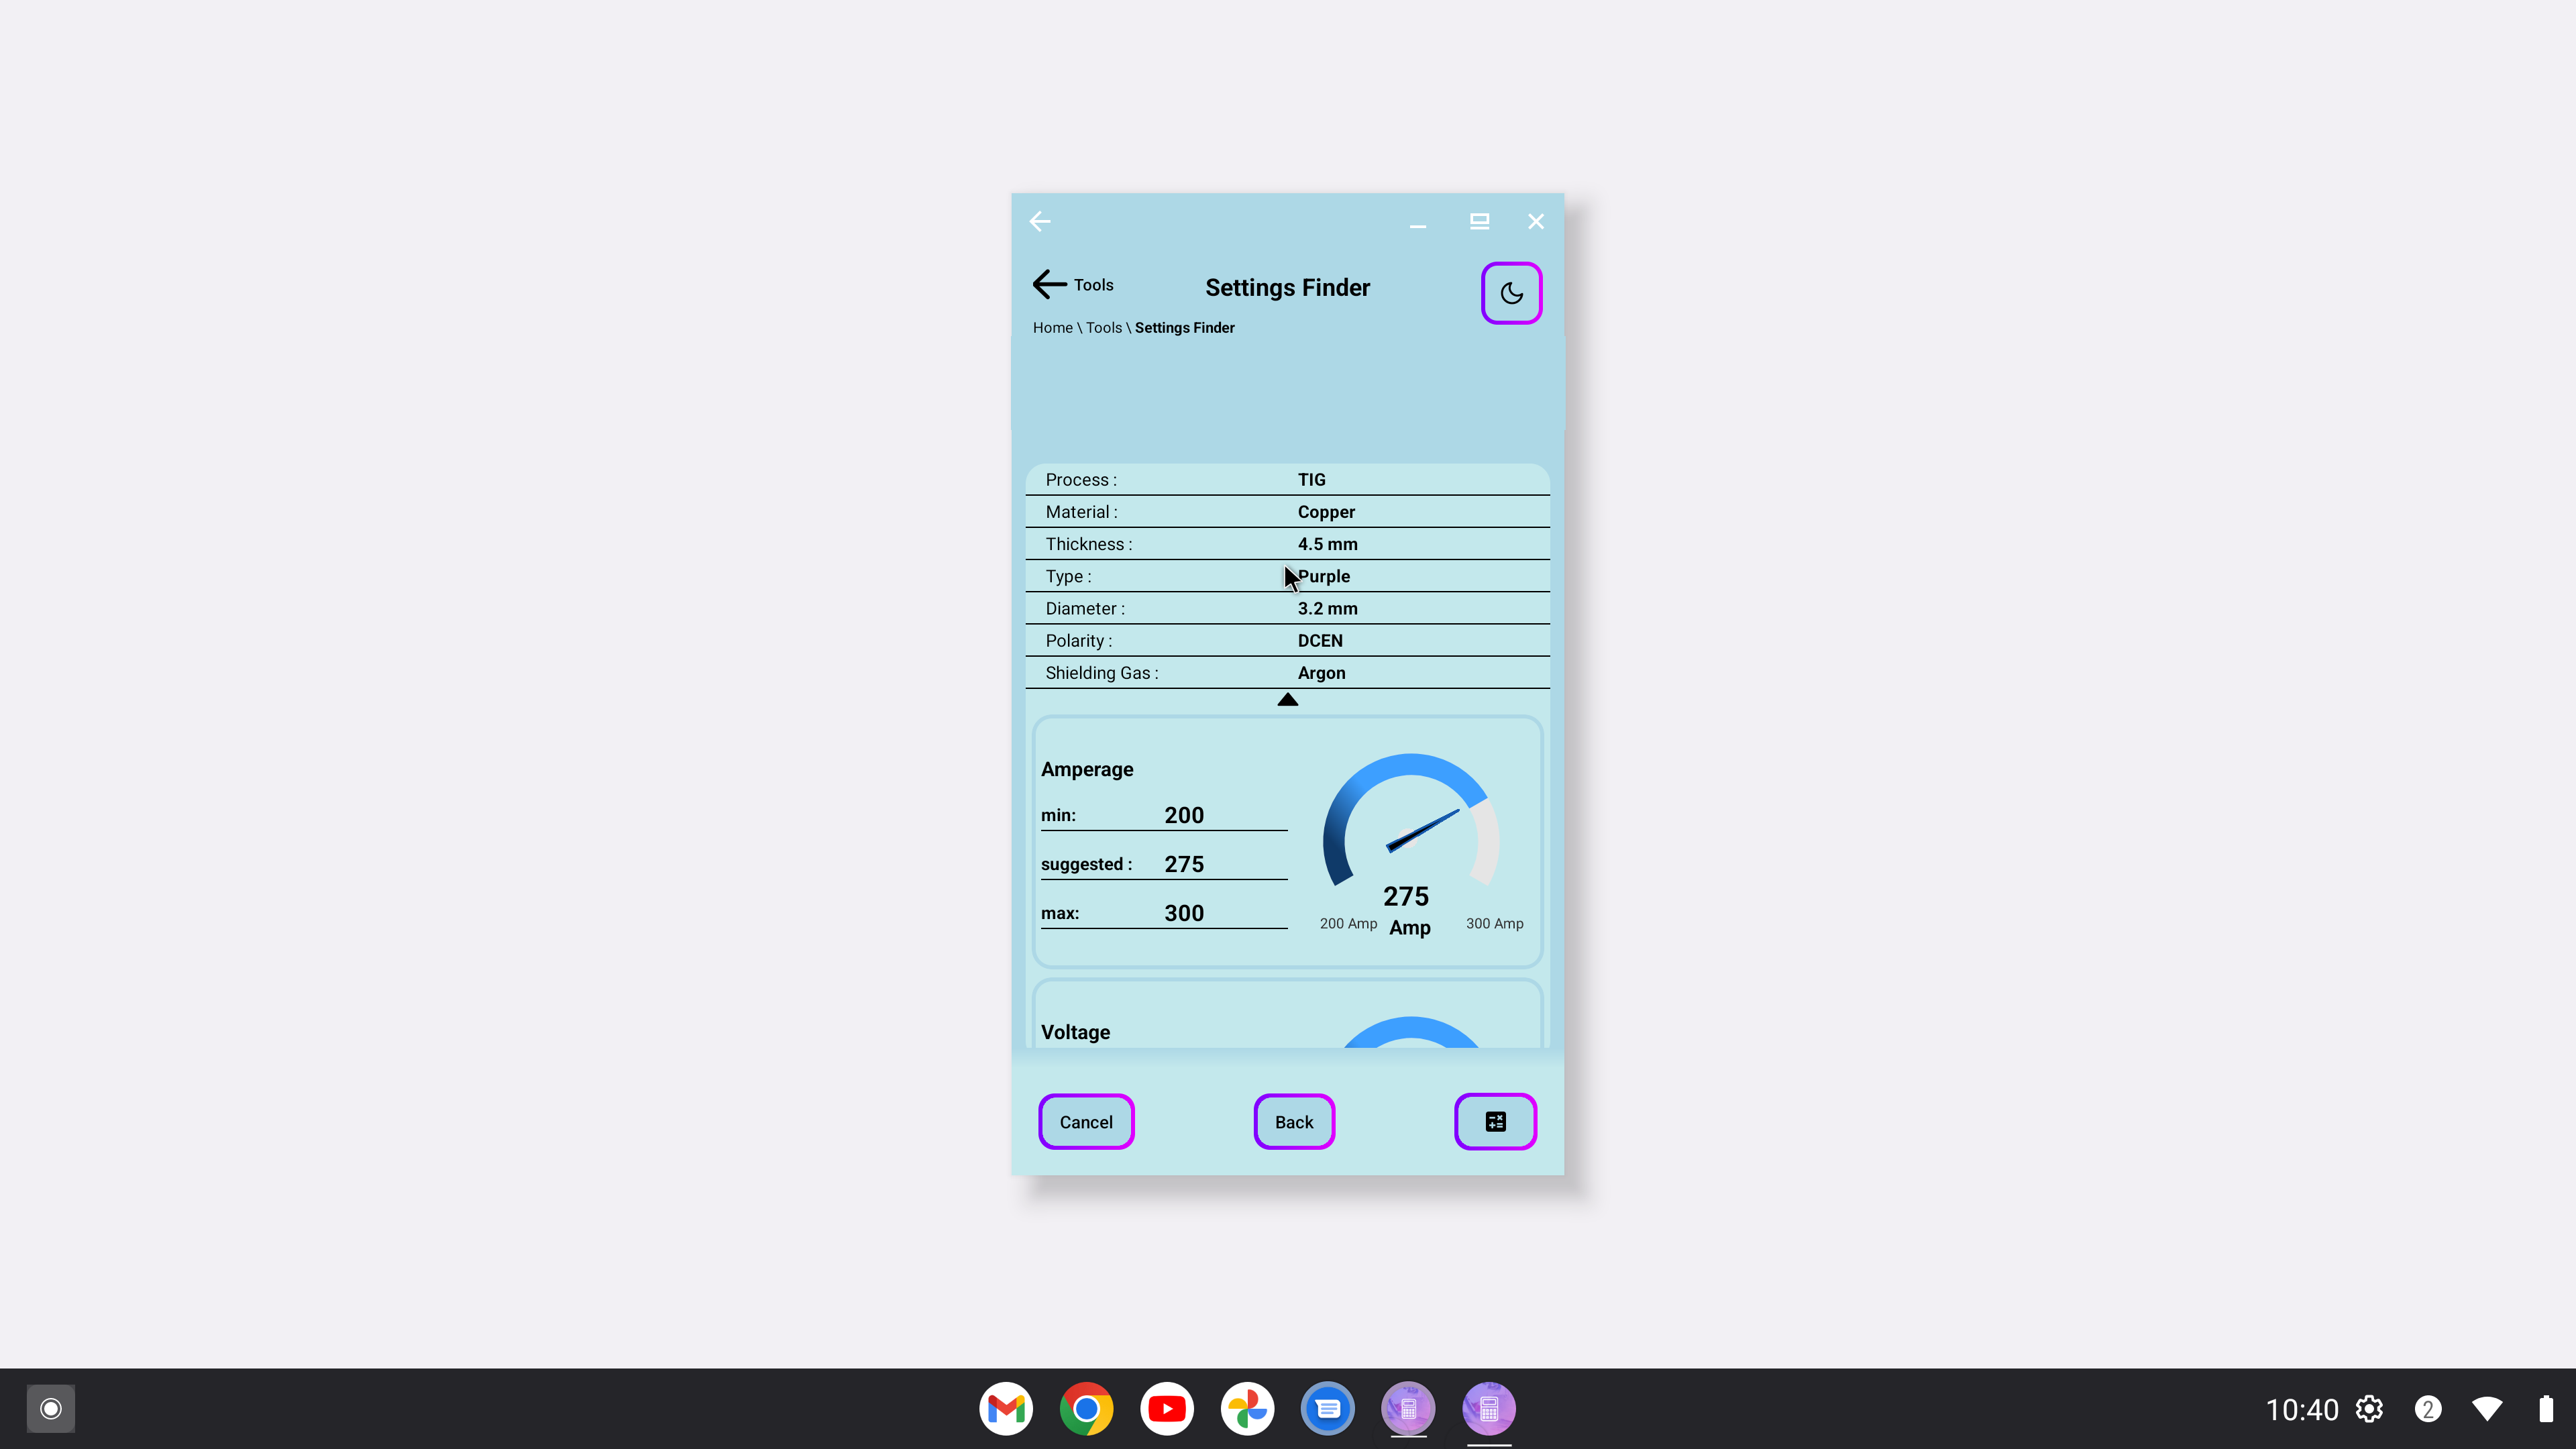This screenshot has height=1449, width=2576.
Task: Open the calculator icon button
Action: coord(1495,1122)
